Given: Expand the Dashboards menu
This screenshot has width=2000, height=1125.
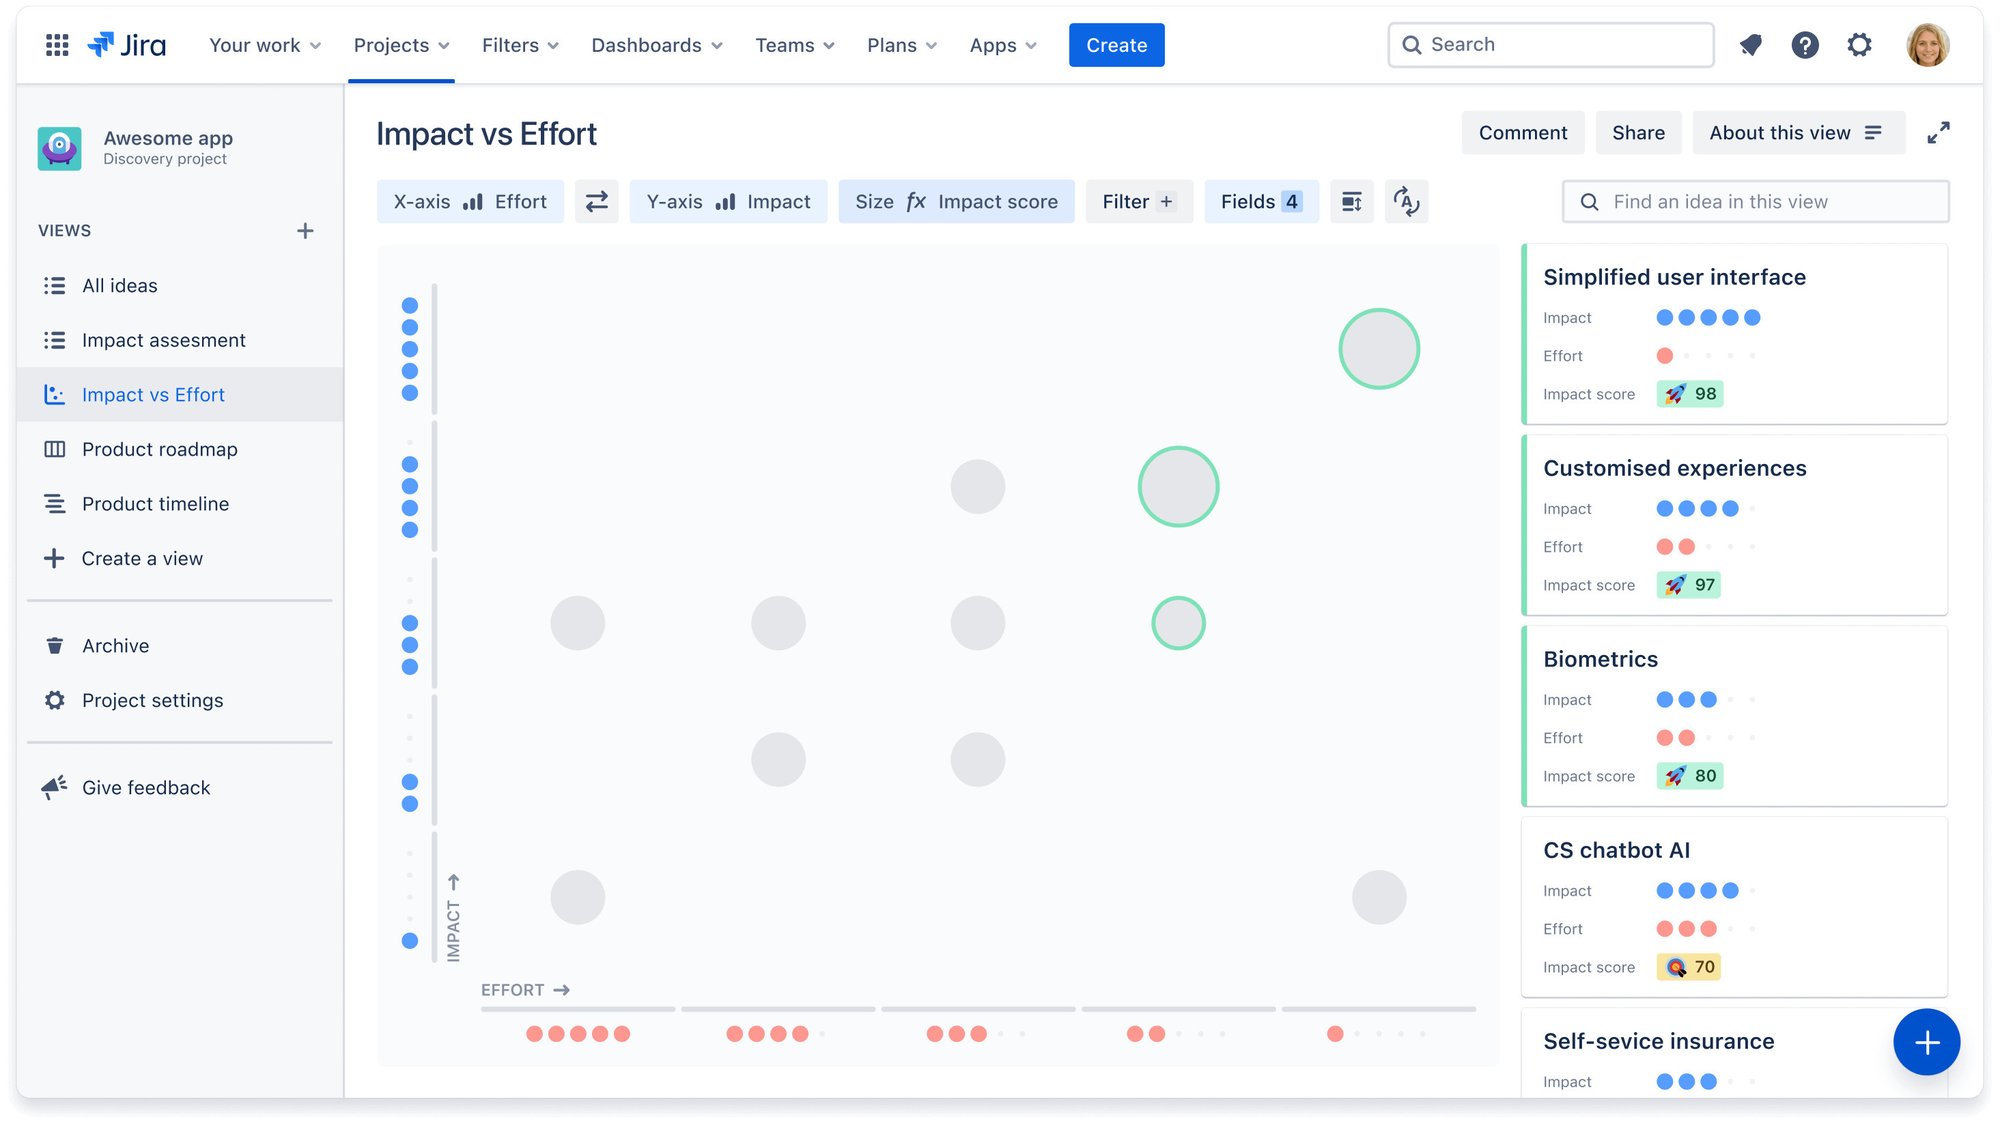Looking at the screenshot, I should [657, 45].
